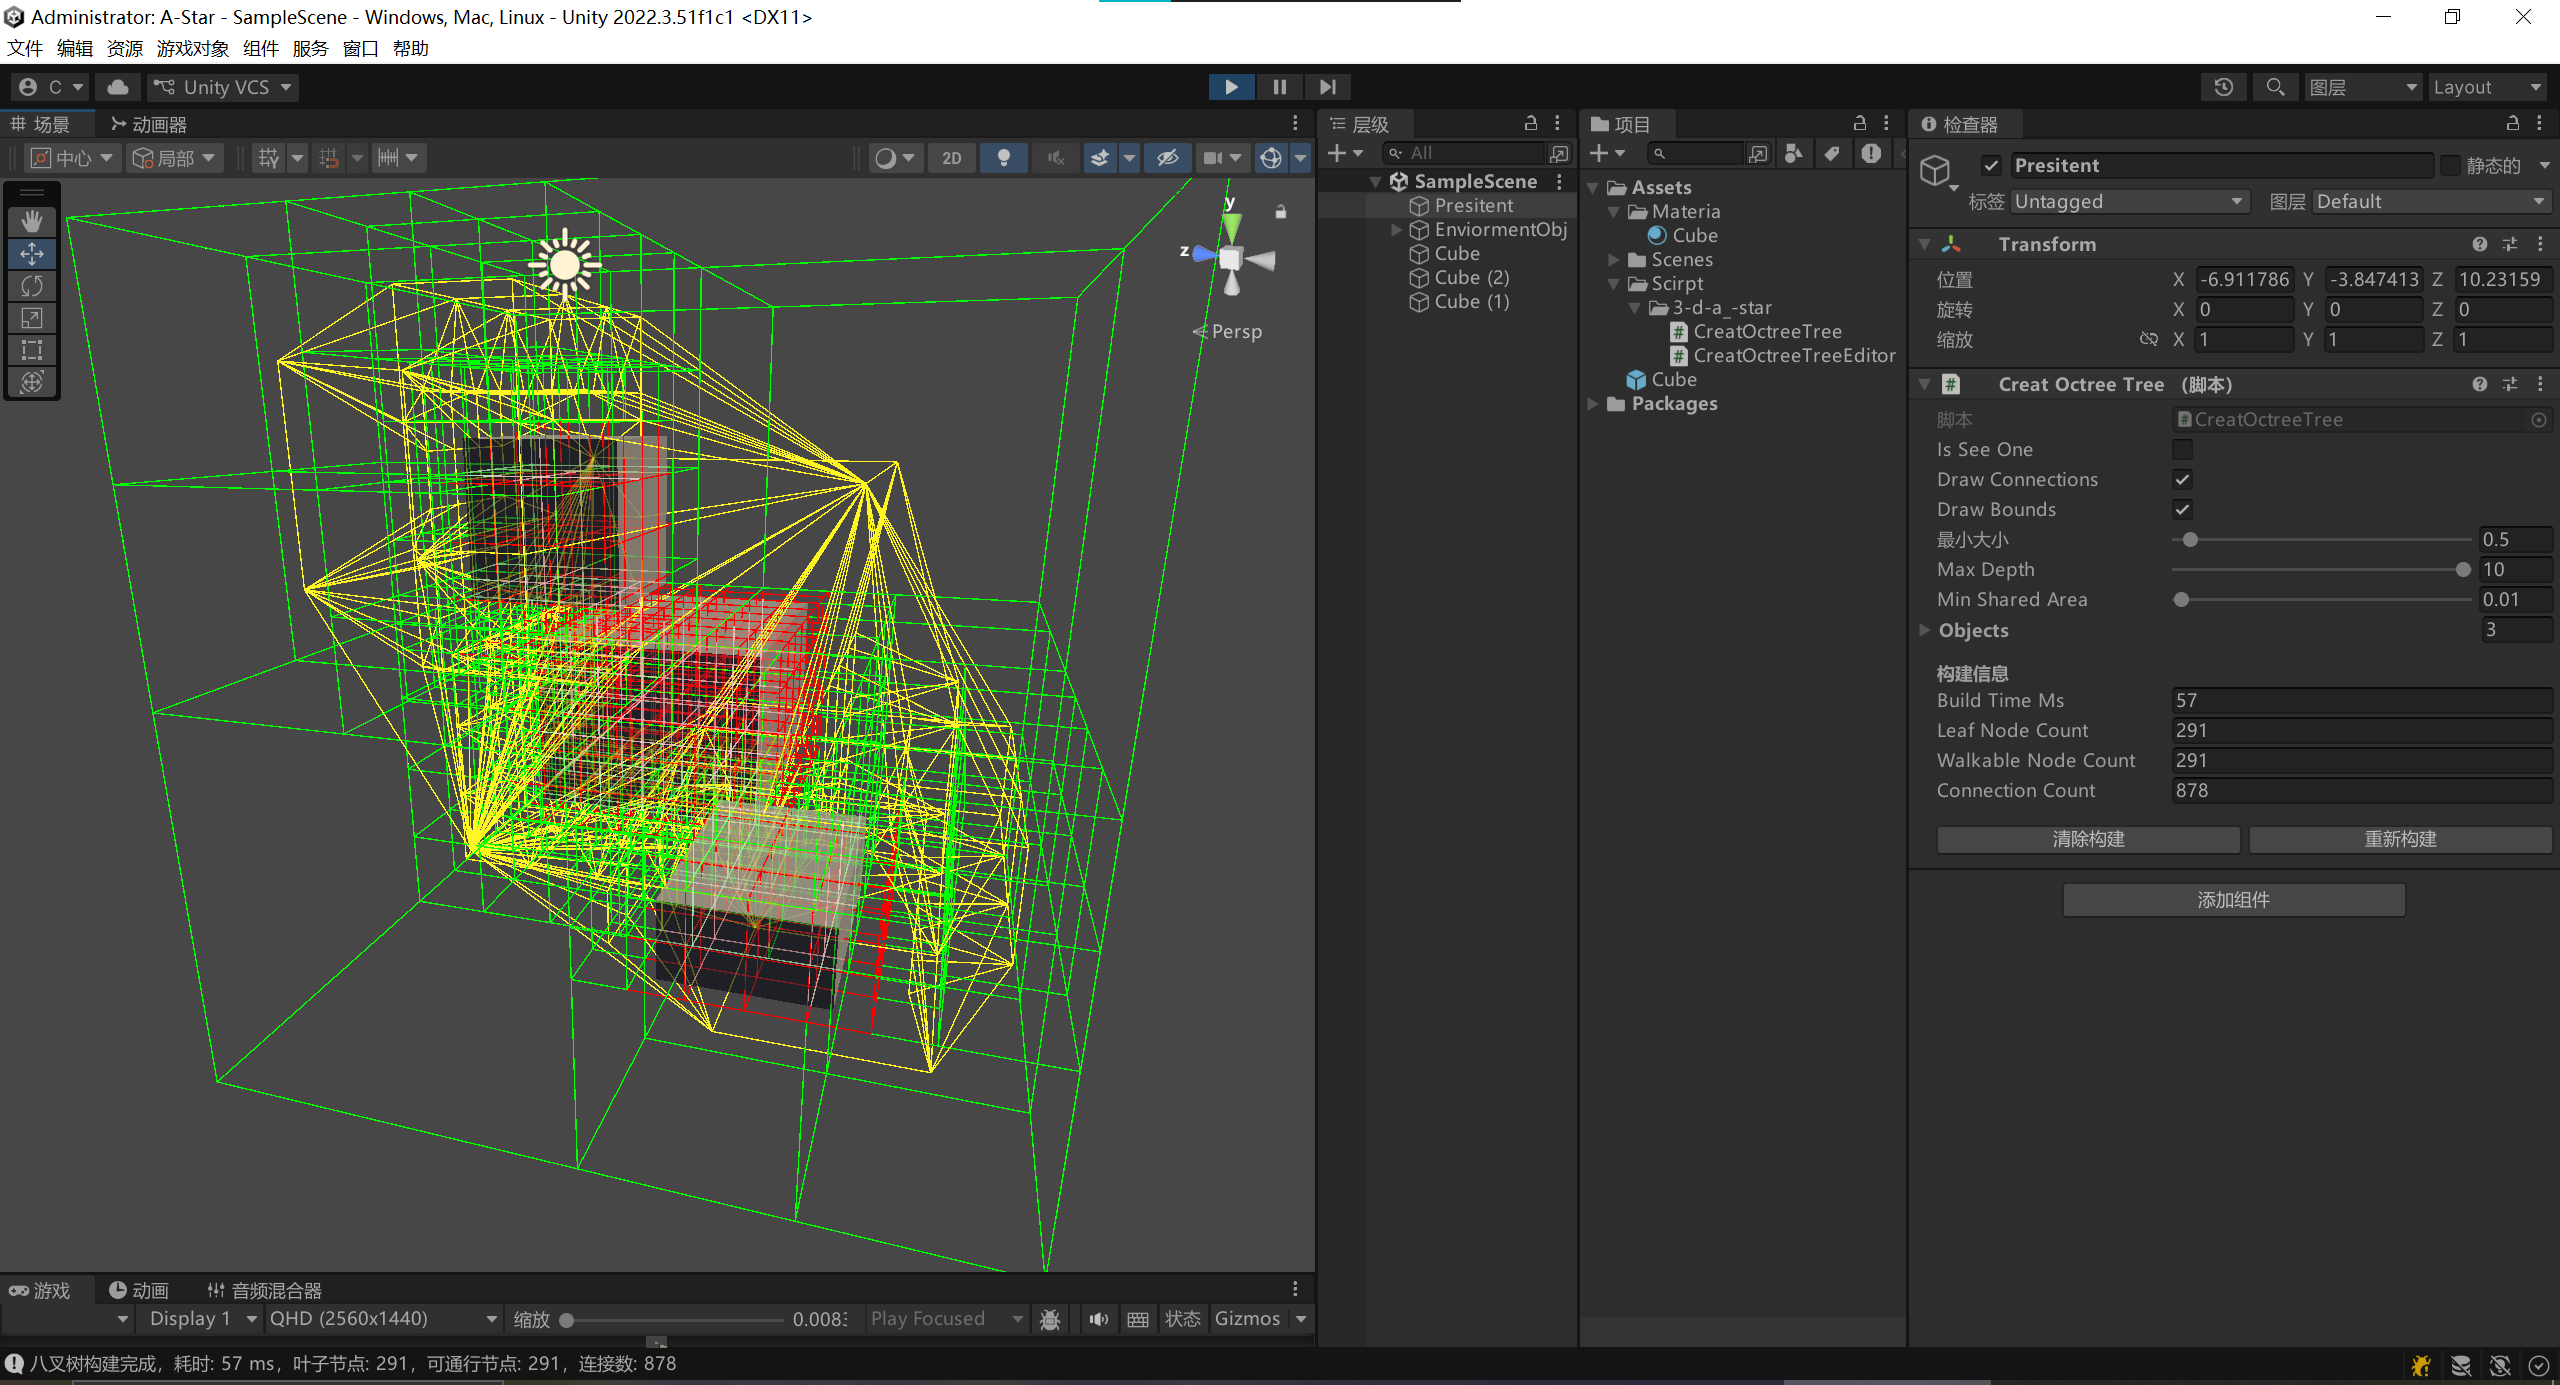Open the 游戏对象 menu
2560x1385 pixels.
(x=192, y=48)
